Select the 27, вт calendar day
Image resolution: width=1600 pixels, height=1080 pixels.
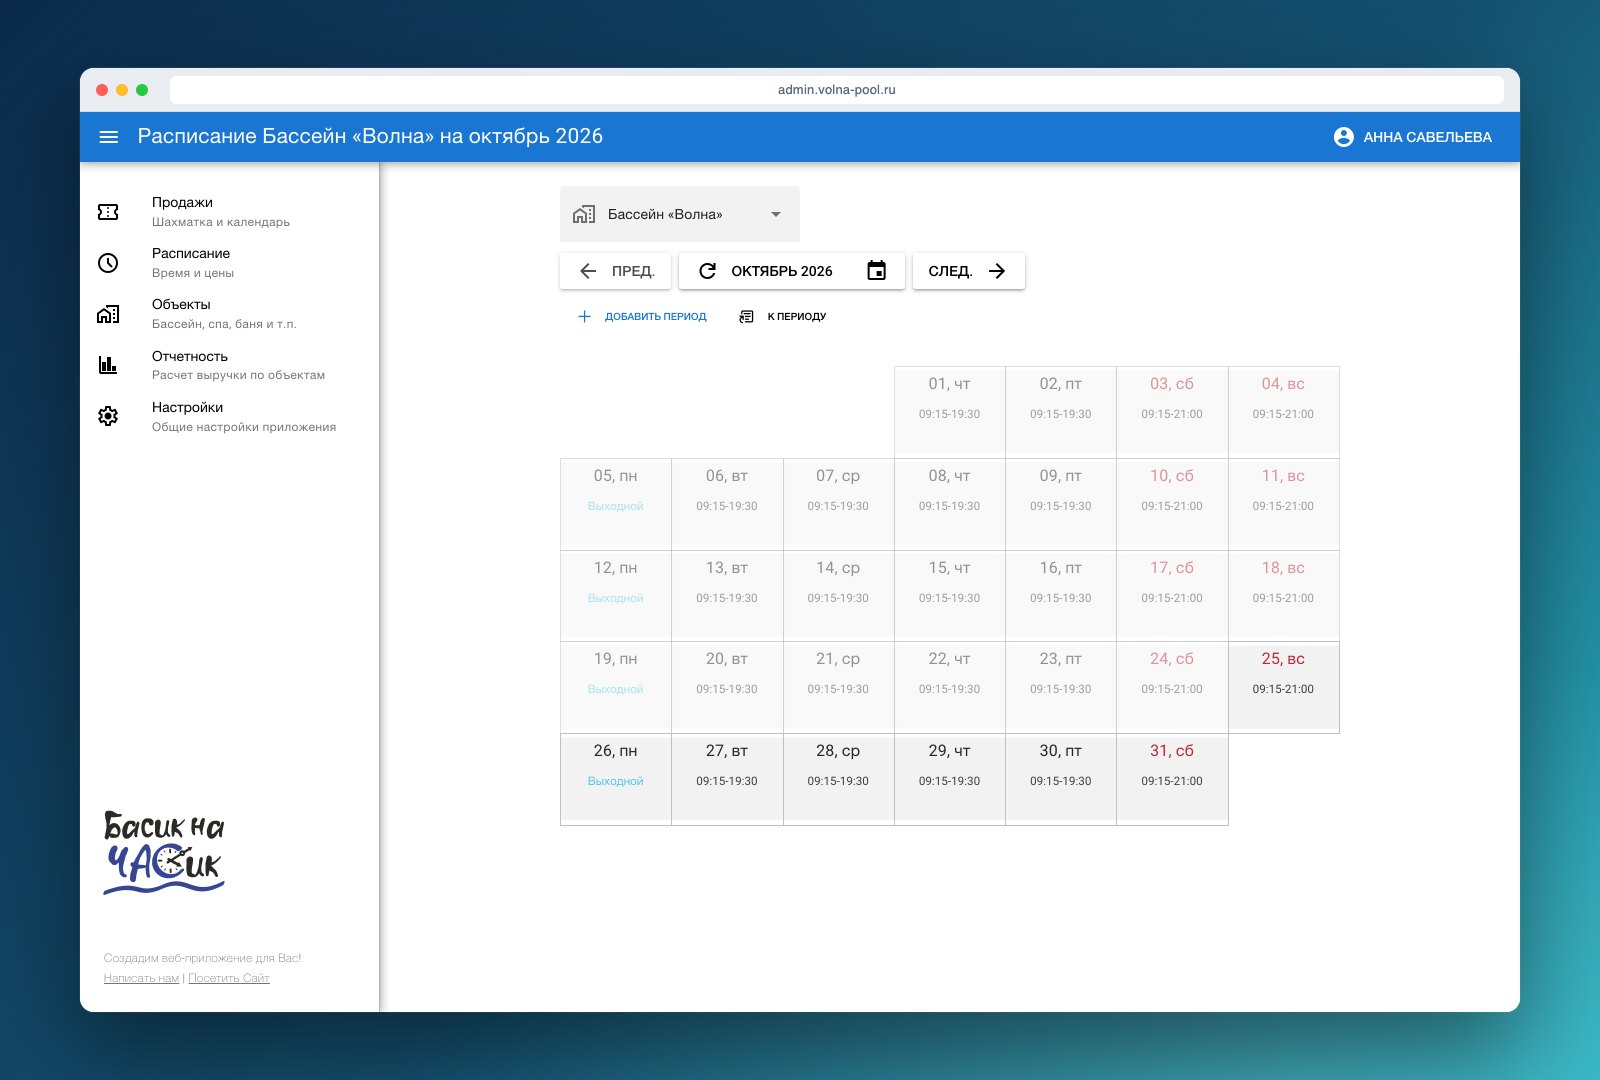point(727,779)
